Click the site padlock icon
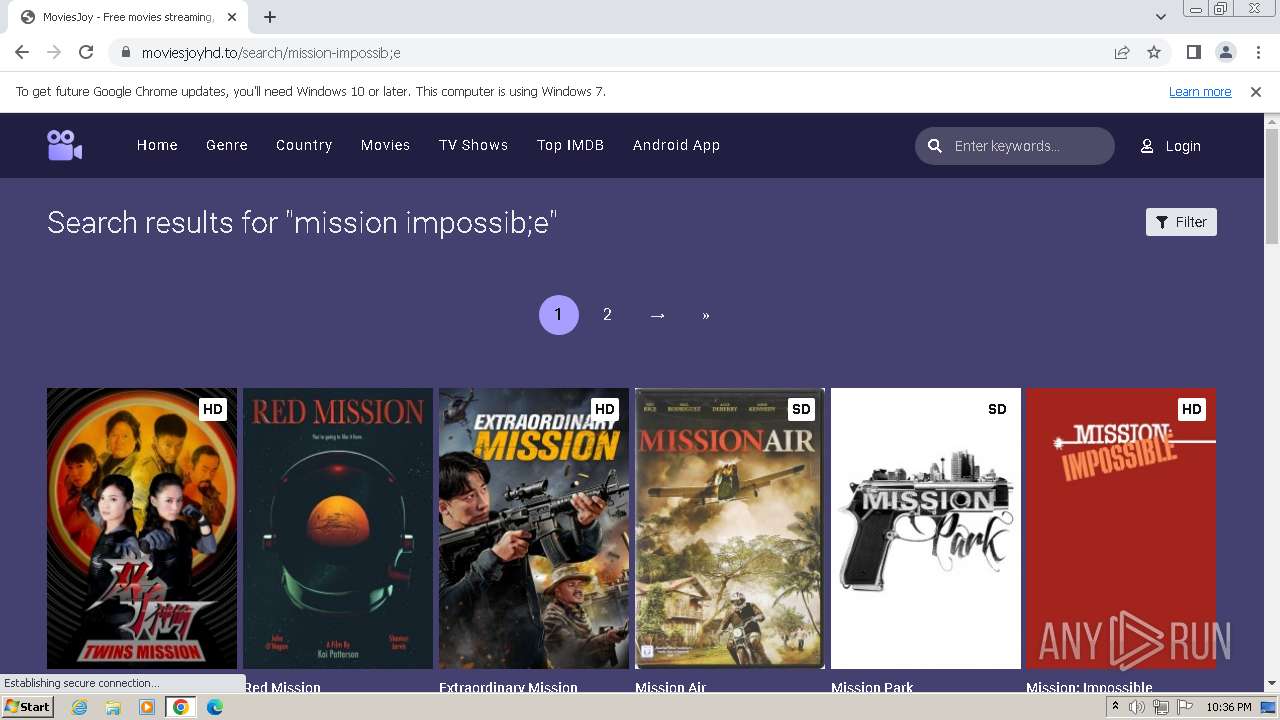 pyautogui.click(x=125, y=52)
